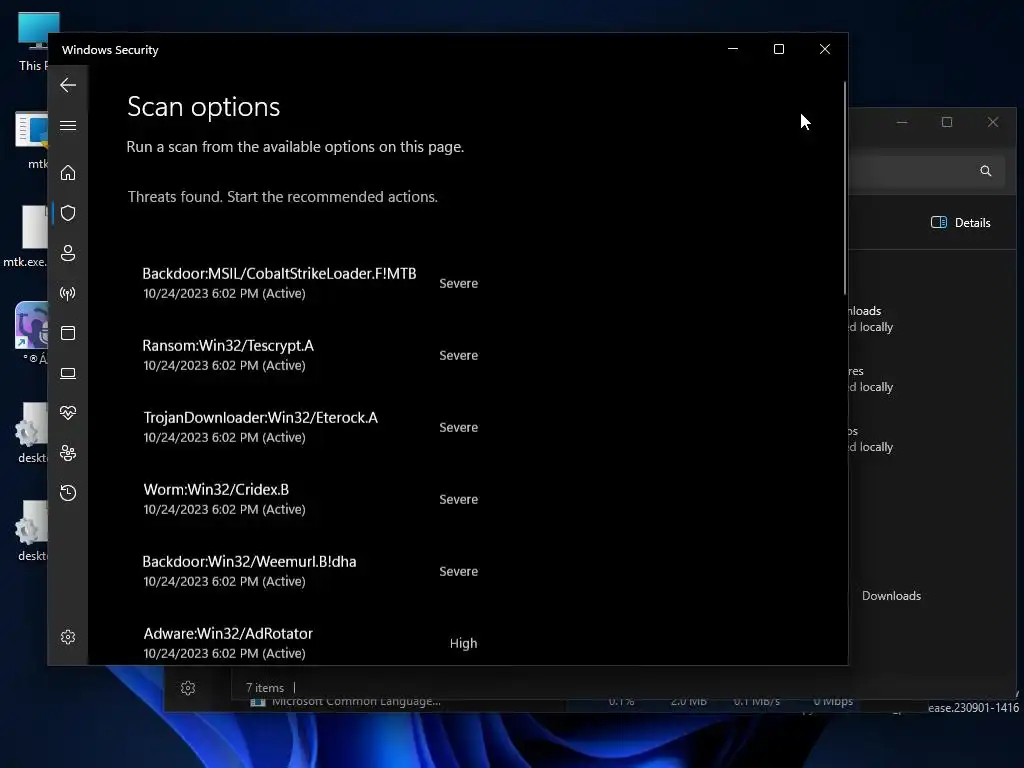Image resolution: width=1024 pixels, height=768 pixels.
Task: Open the Home section in Windows Security
Action: [x=68, y=172]
